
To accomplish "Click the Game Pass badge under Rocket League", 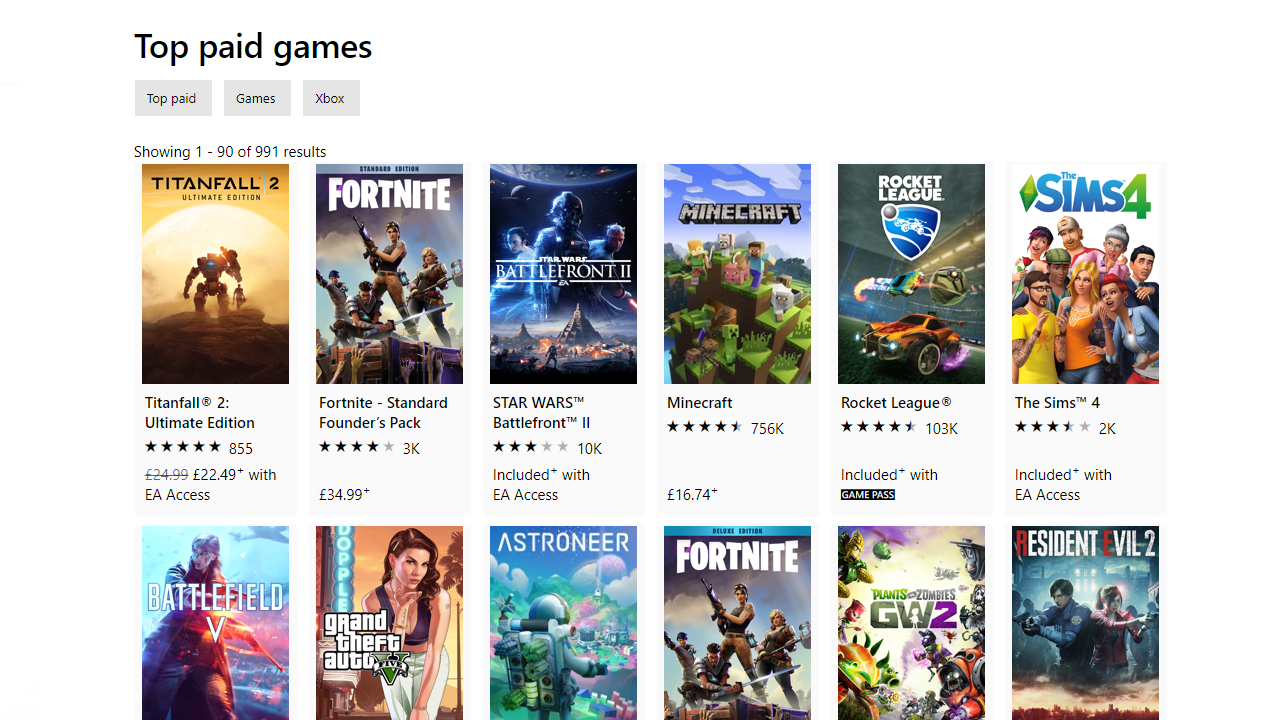I will [x=867, y=495].
